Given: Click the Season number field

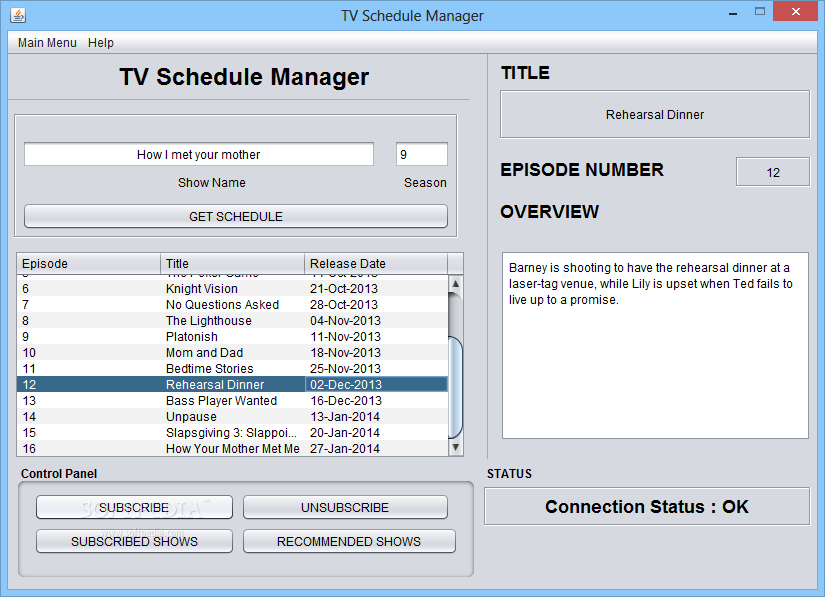Looking at the screenshot, I should pos(421,155).
